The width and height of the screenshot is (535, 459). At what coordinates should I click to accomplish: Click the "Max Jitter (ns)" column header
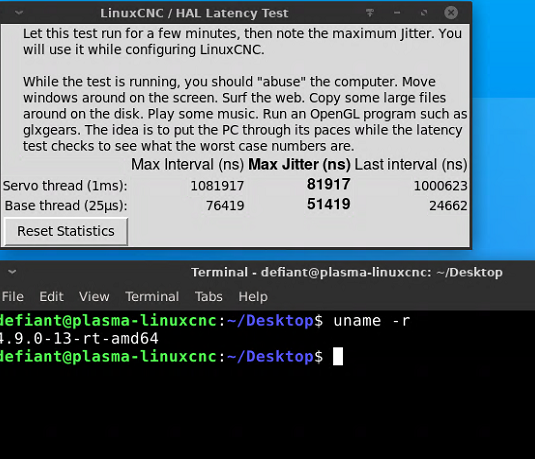click(x=299, y=164)
